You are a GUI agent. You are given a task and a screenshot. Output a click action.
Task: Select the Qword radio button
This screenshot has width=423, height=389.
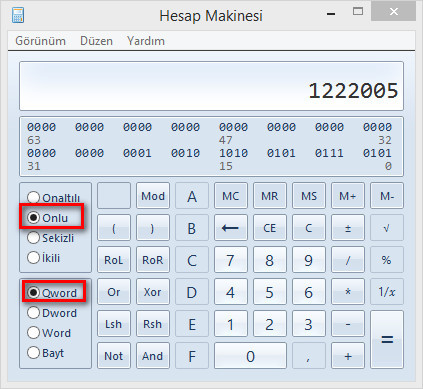[52, 293]
